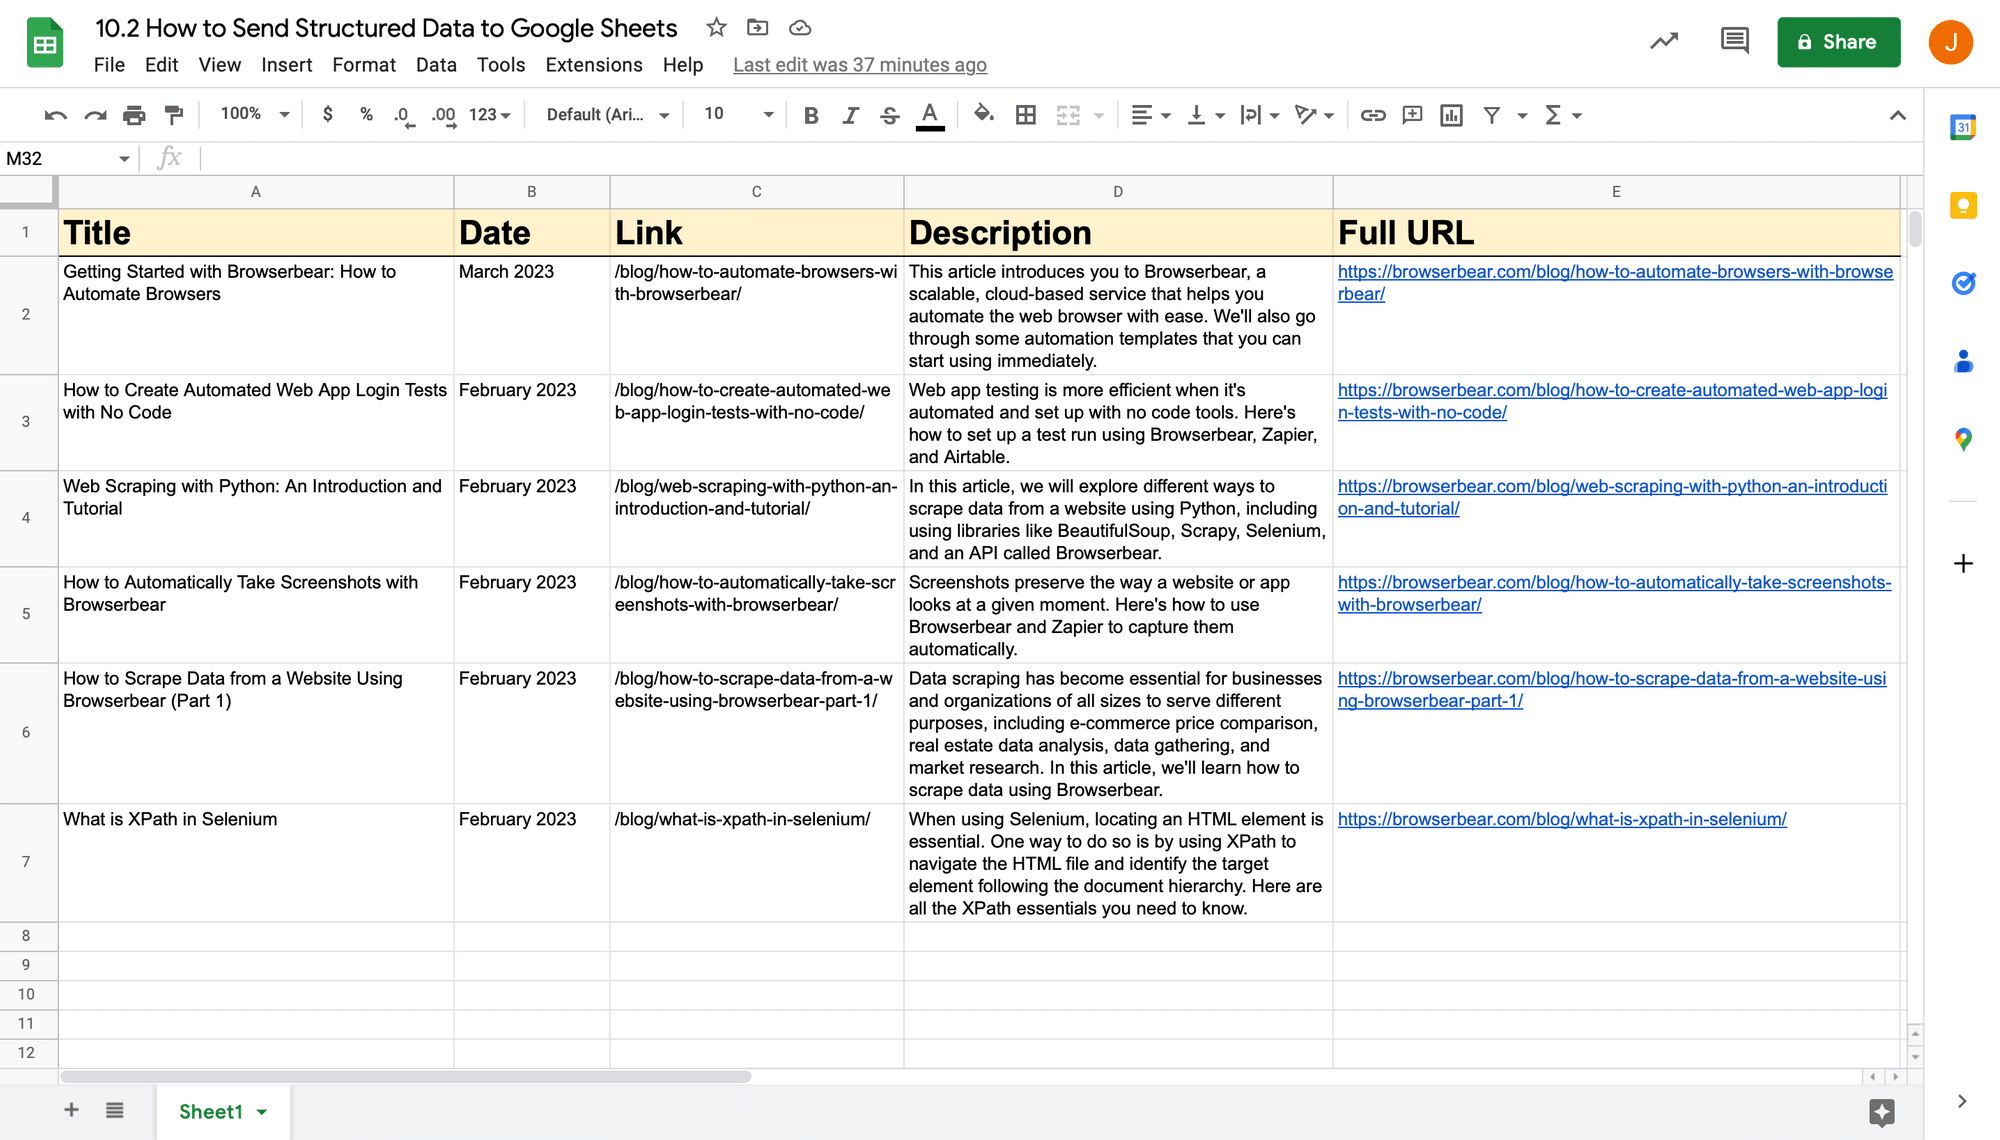
Task: Open the zoom level dropdown
Action: [x=251, y=114]
